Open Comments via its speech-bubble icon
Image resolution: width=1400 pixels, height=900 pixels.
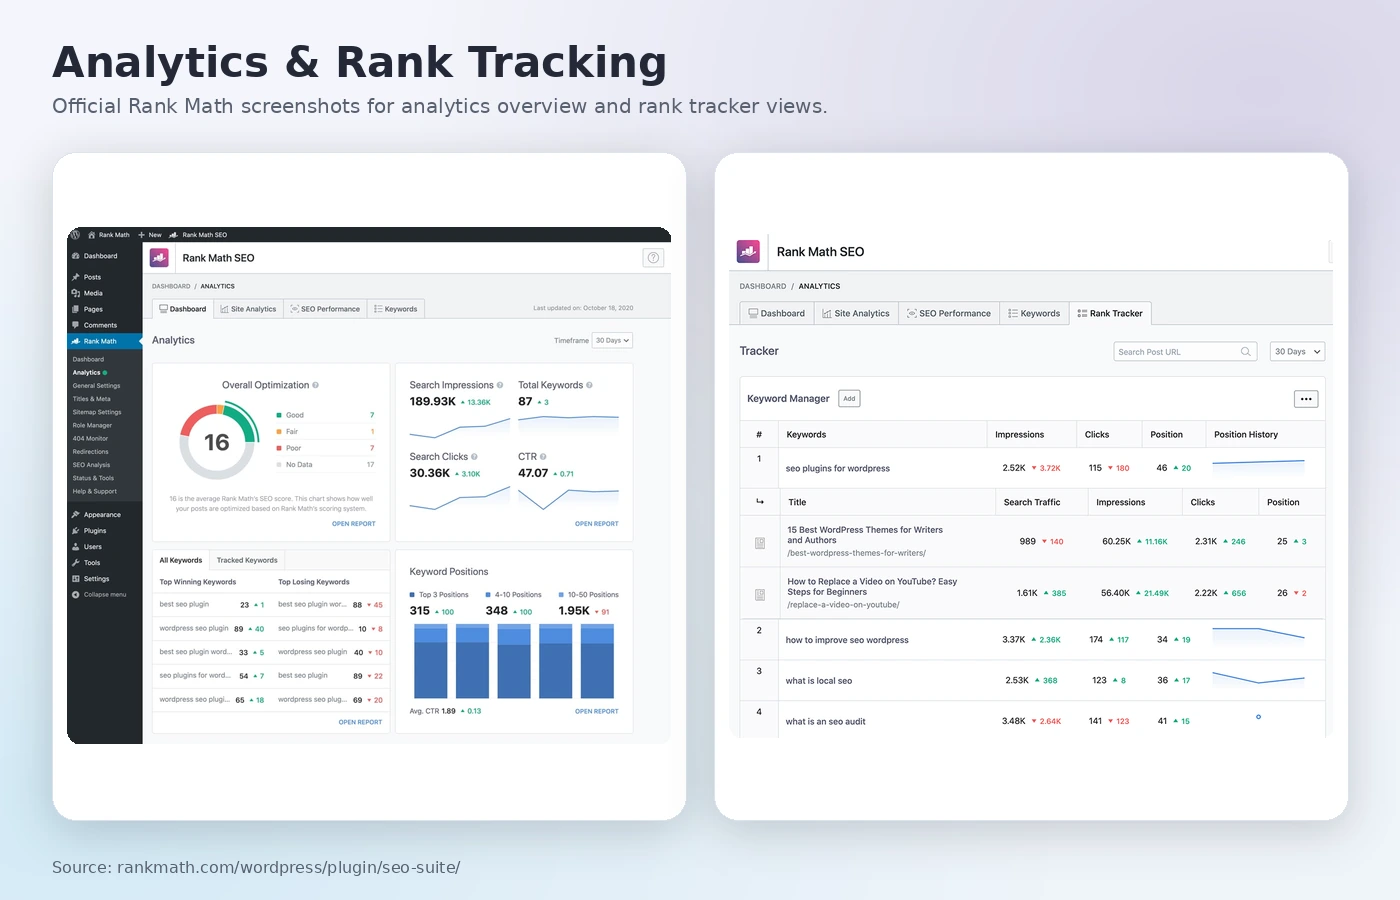76,325
